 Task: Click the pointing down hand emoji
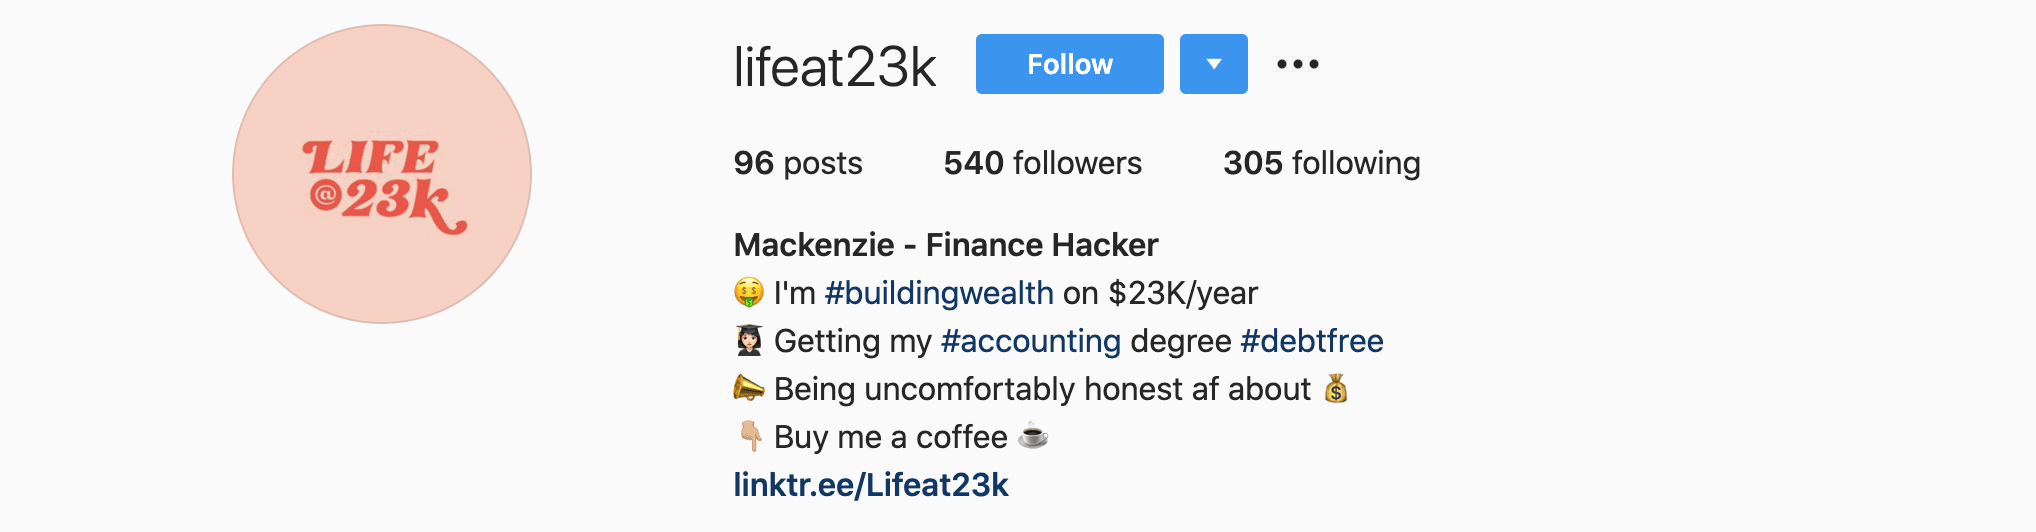(749, 436)
